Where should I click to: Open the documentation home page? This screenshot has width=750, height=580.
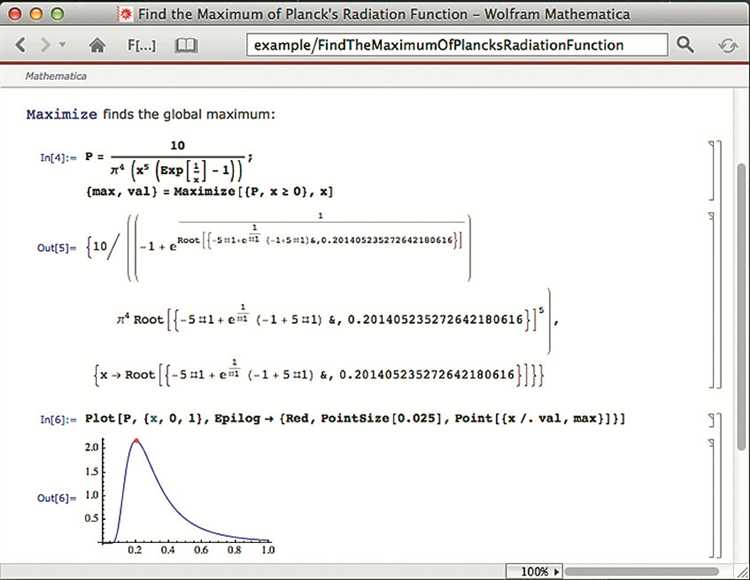point(97,45)
